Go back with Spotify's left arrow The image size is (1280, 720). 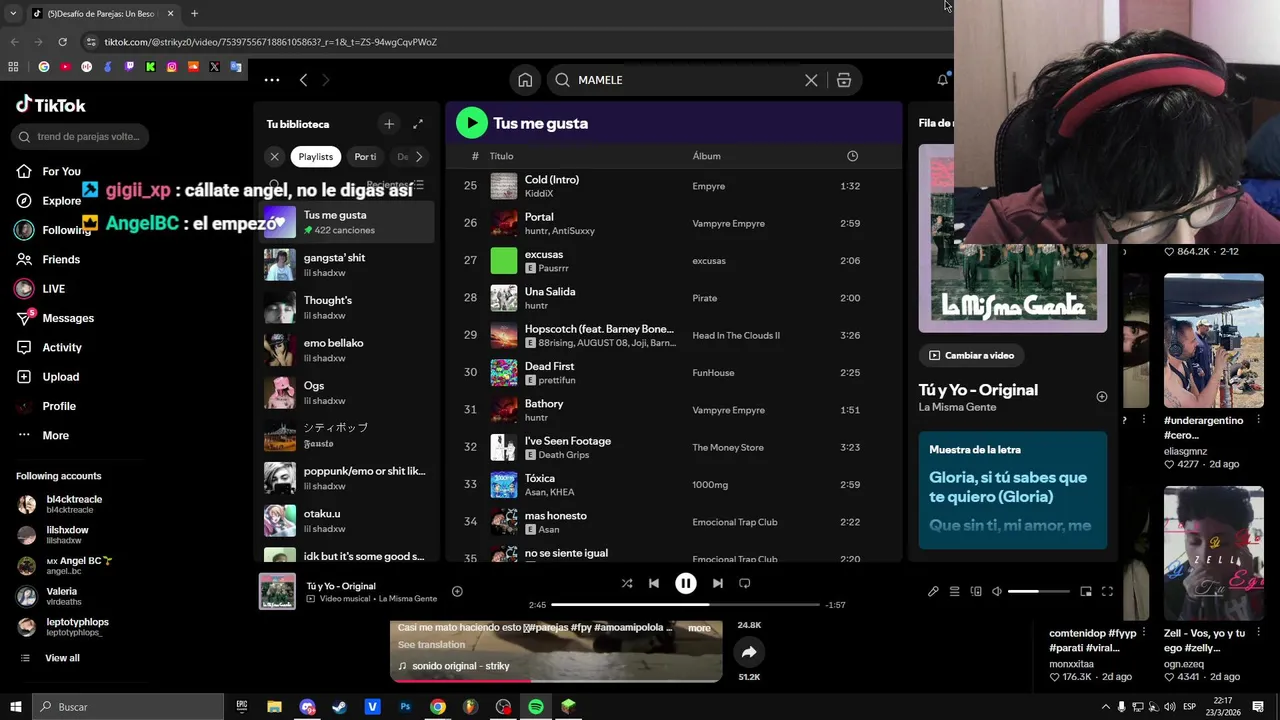tap(303, 80)
